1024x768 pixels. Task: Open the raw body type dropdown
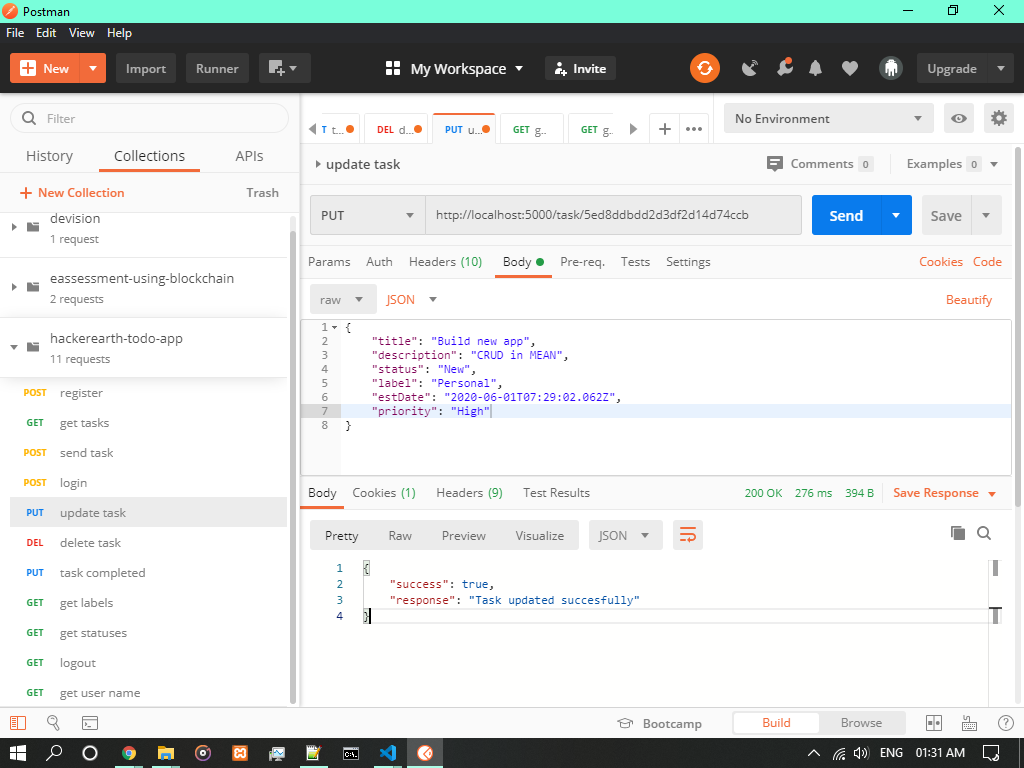pyautogui.click(x=343, y=300)
